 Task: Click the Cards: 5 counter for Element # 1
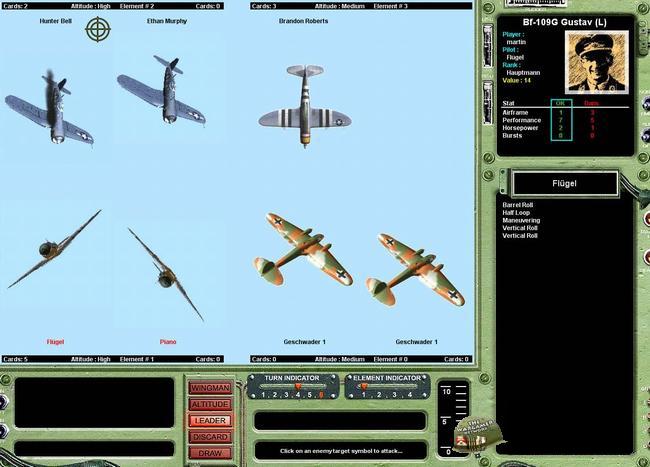(15, 359)
